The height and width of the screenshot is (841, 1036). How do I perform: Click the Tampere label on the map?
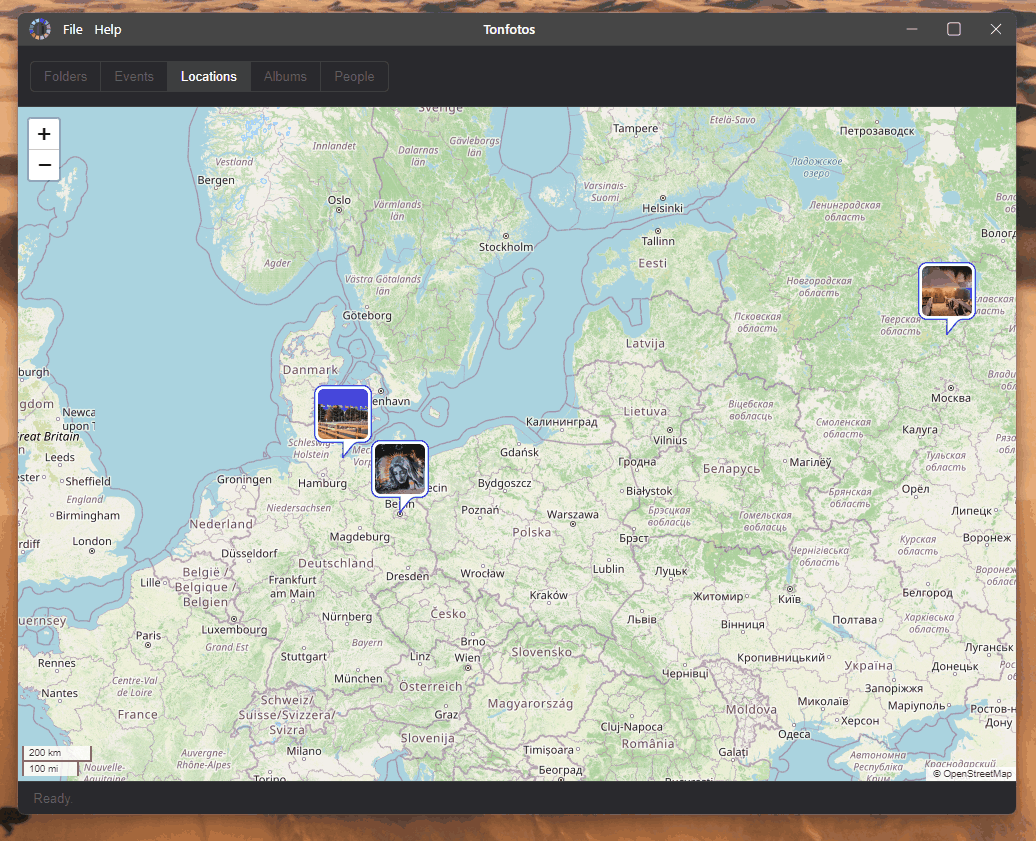[x=635, y=129]
